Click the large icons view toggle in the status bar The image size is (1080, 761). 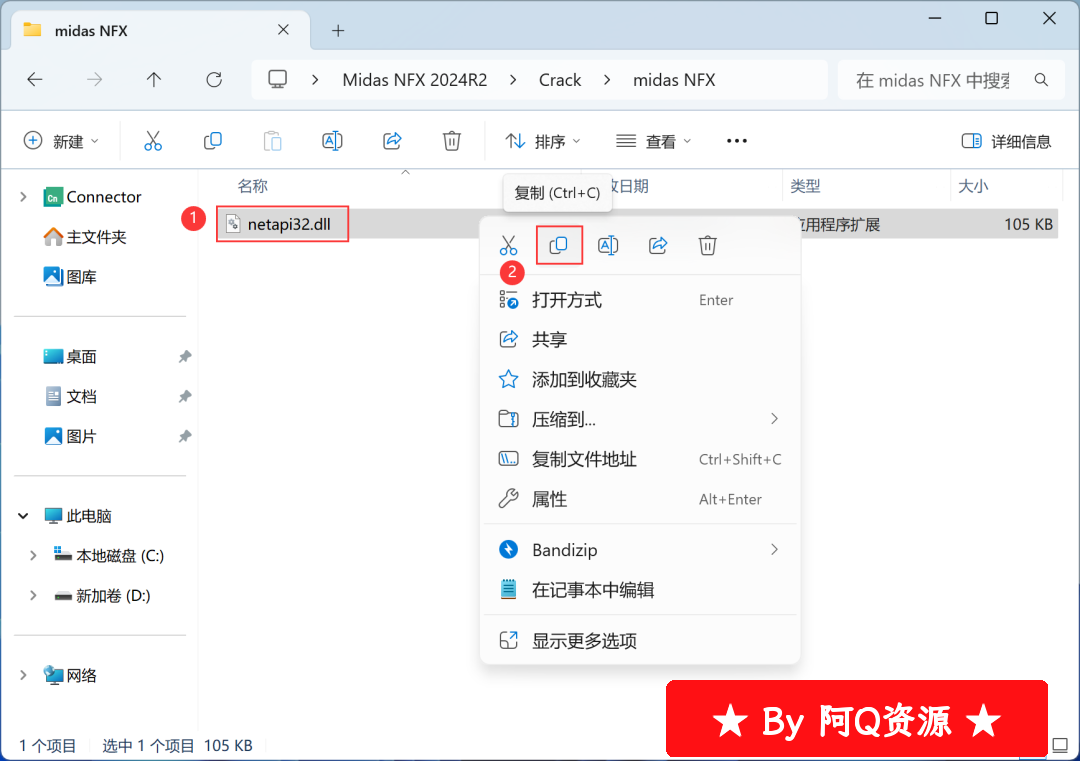1060,745
